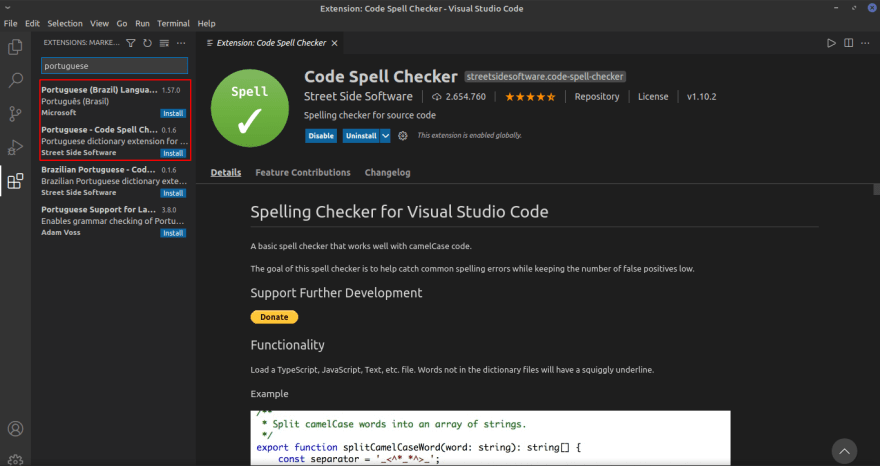Click the details pane vertical scrollbar
This screenshot has width=880, height=466.
876,190
